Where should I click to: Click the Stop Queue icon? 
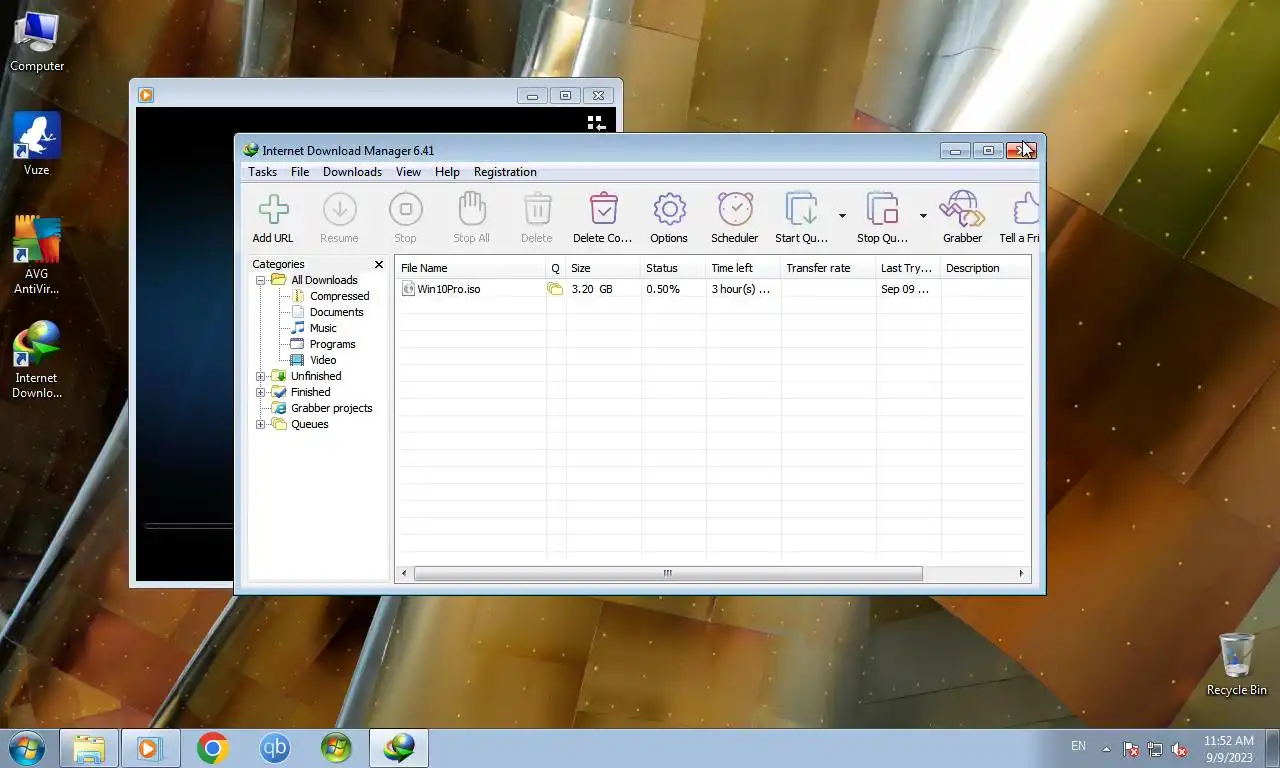883,209
